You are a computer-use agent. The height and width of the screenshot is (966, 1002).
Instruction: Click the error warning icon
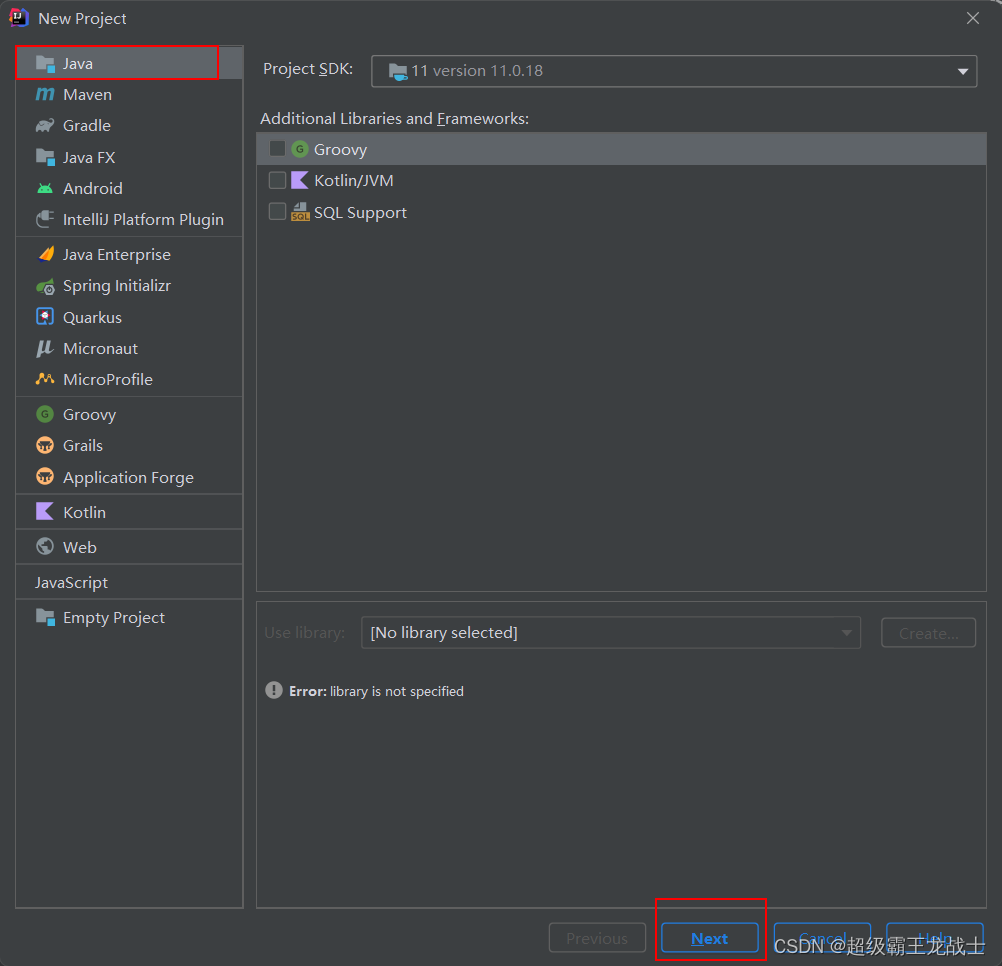click(x=274, y=690)
